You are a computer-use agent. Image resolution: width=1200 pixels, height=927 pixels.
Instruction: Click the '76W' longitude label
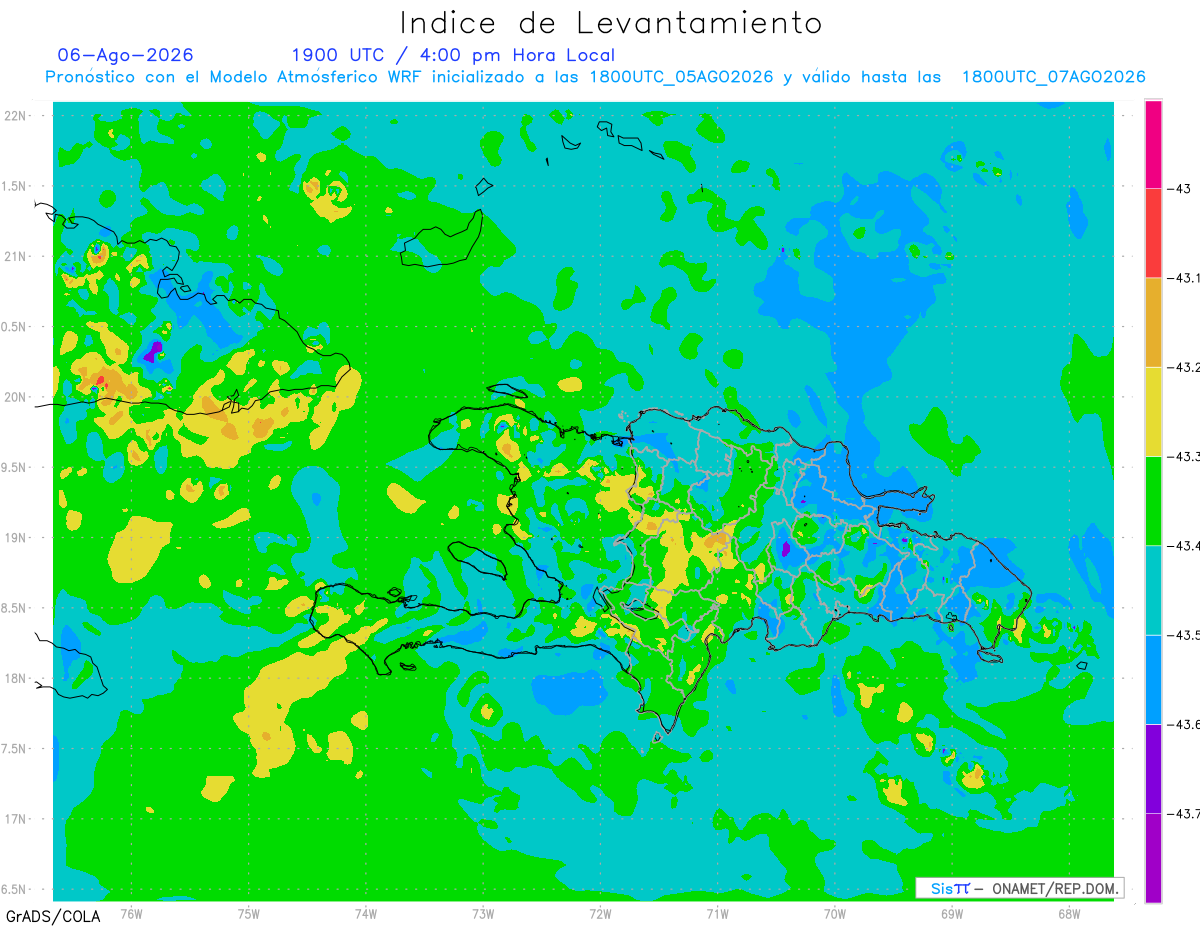(x=131, y=913)
